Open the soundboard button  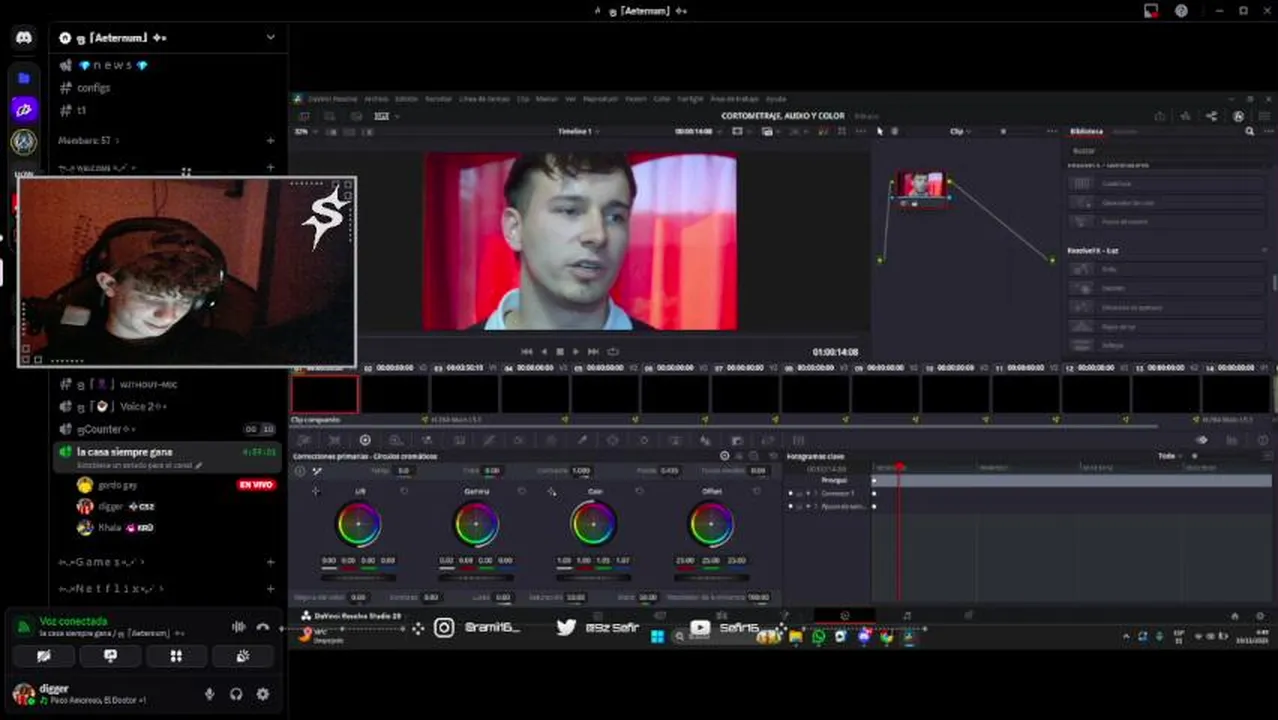pos(243,656)
